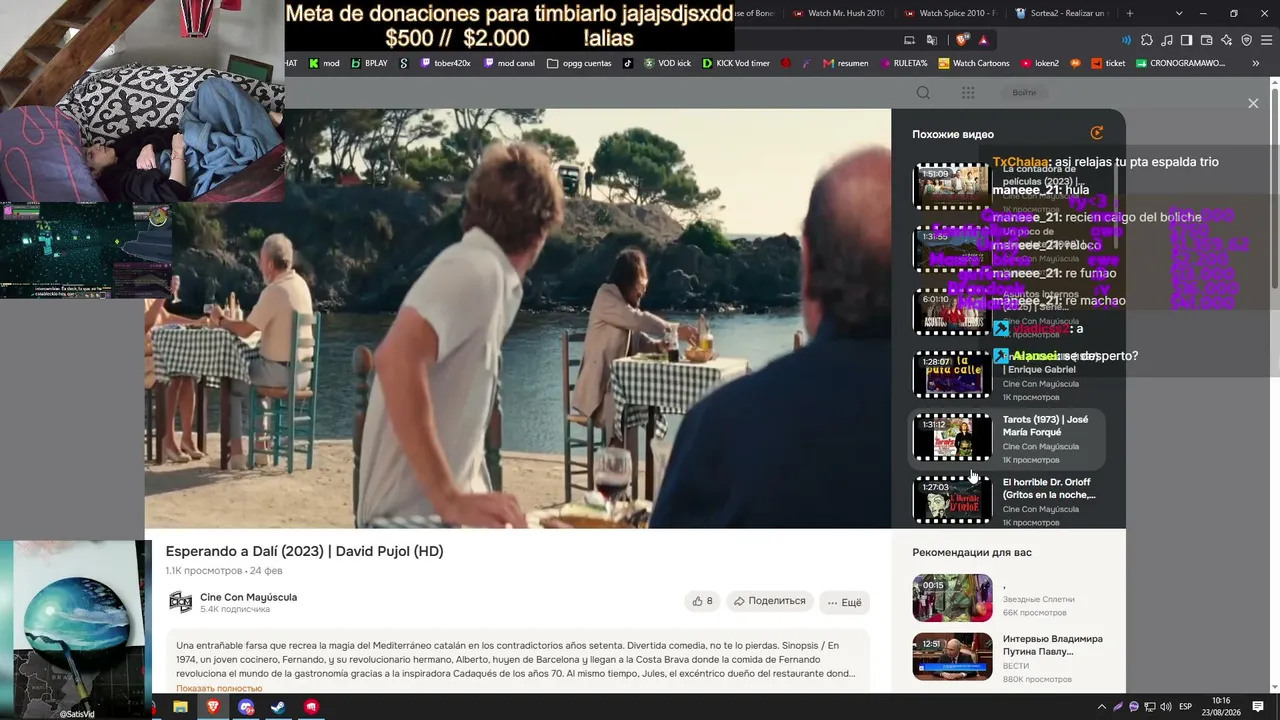Open Steam from the taskbar
Viewport: 1280px width, 720px height.
pos(278,707)
